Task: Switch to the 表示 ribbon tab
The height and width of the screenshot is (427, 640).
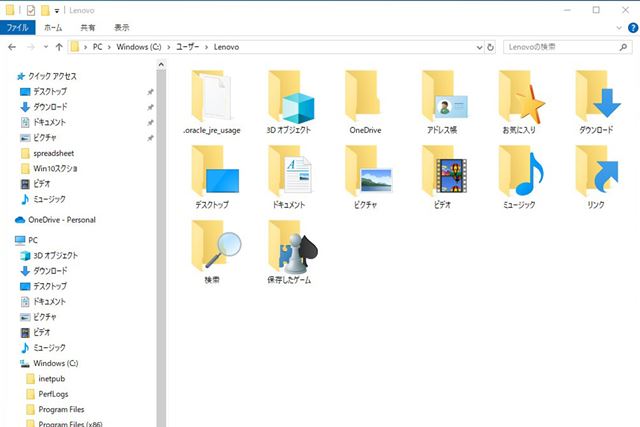Action: coord(122,28)
